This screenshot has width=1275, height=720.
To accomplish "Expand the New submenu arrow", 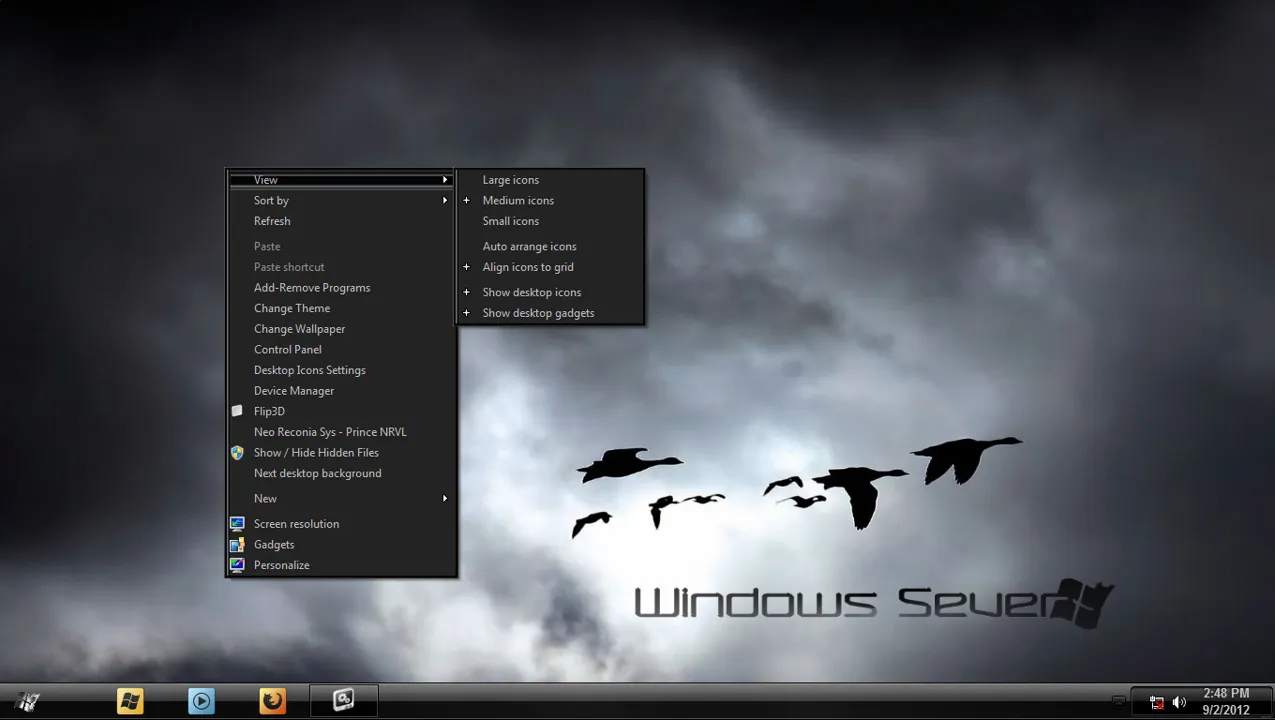I will (x=445, y=498).
